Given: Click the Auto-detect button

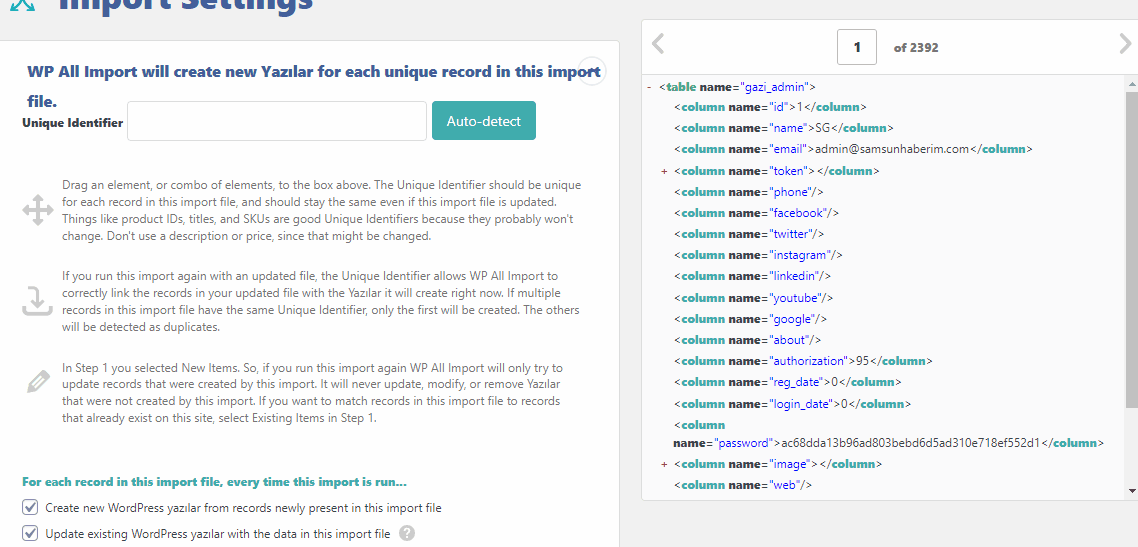Looking at the screenshot, I should pyautogui.click(x=483, y=120).
